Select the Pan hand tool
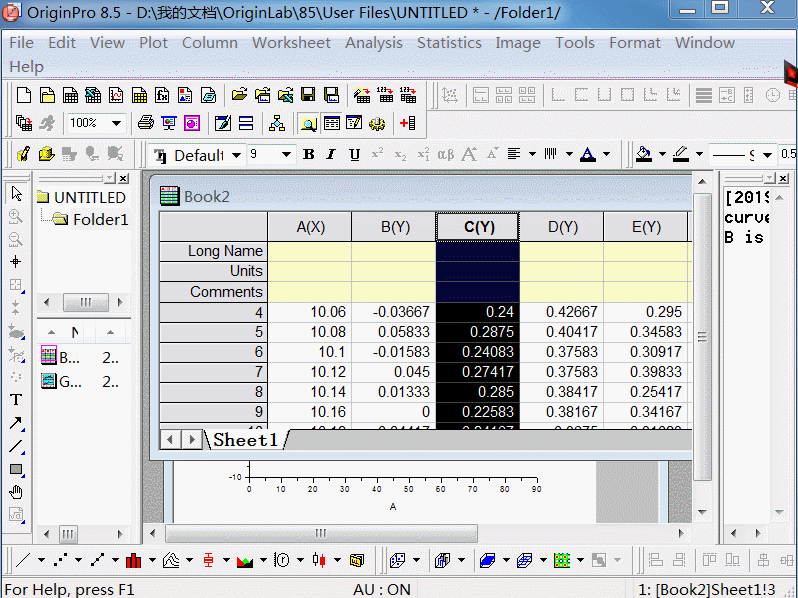Image resolution: width=798 pixels, height=598 pixels. pos(16,492)
